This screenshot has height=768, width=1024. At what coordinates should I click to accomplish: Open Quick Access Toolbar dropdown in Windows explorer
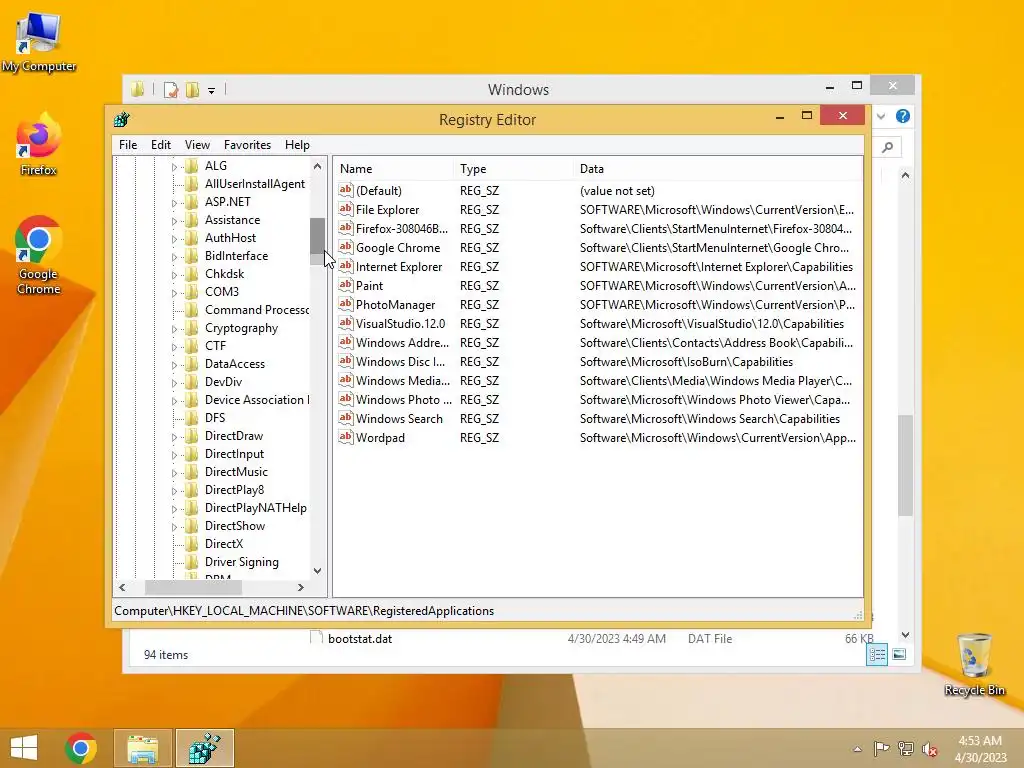(x=212, y=90)
